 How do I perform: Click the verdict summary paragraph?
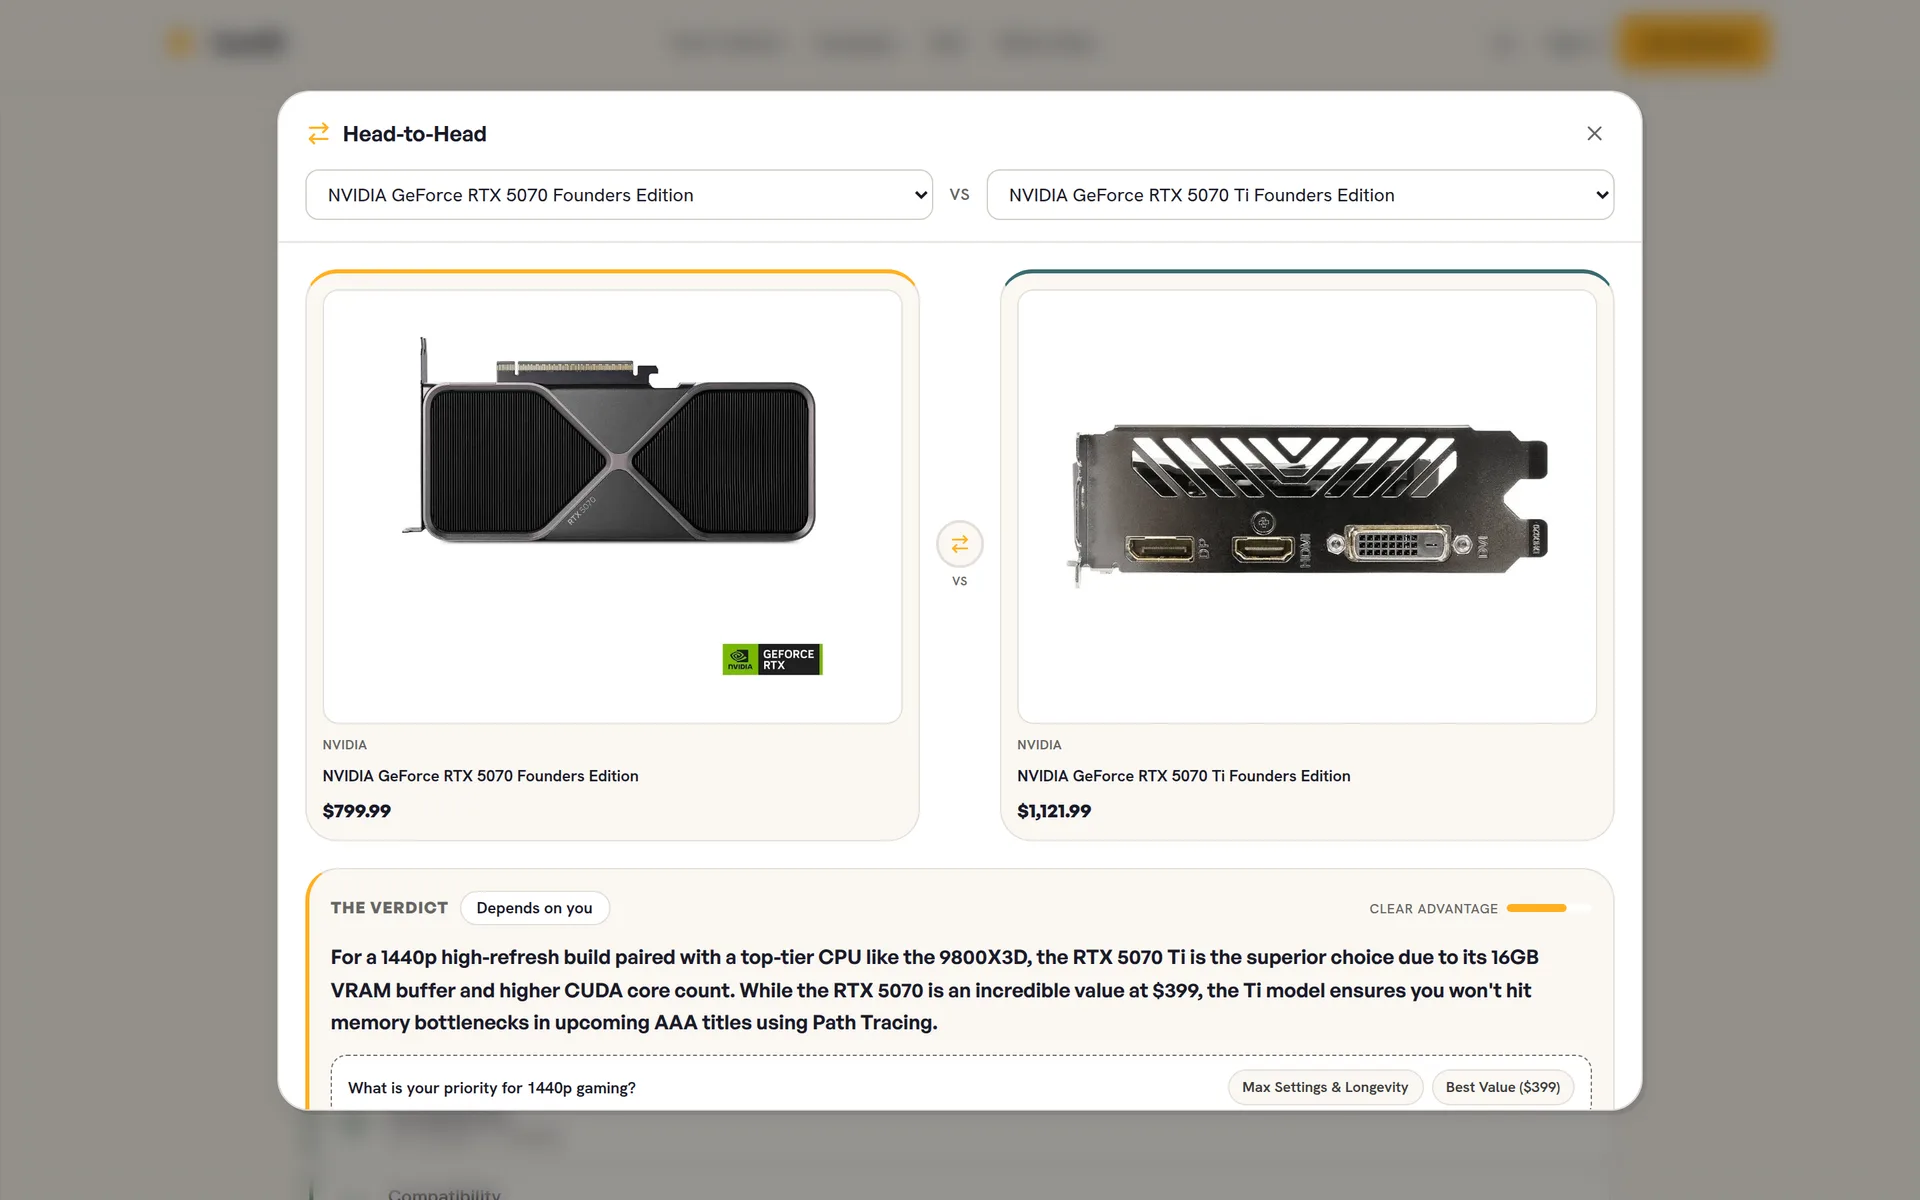pyautogui.click(x=935, y=990)
